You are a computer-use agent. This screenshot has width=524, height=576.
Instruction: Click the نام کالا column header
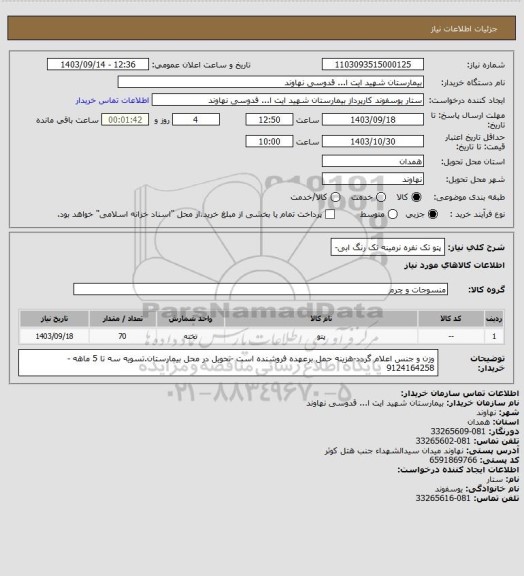[x=321, y=318]
